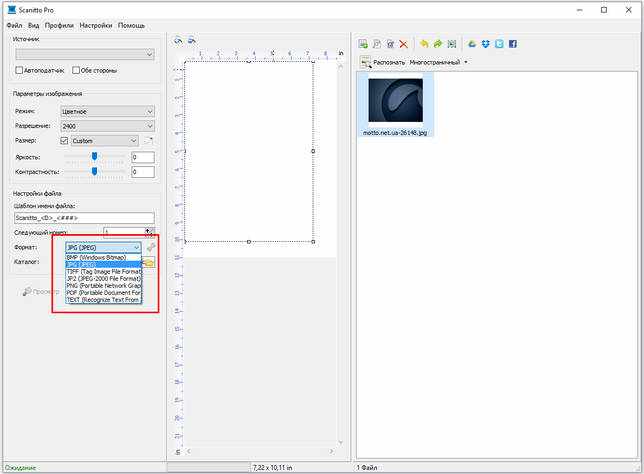Select the motto.net.ua-26148.jpg thumbnail
The image size is (644, 474).
point(395,105)
